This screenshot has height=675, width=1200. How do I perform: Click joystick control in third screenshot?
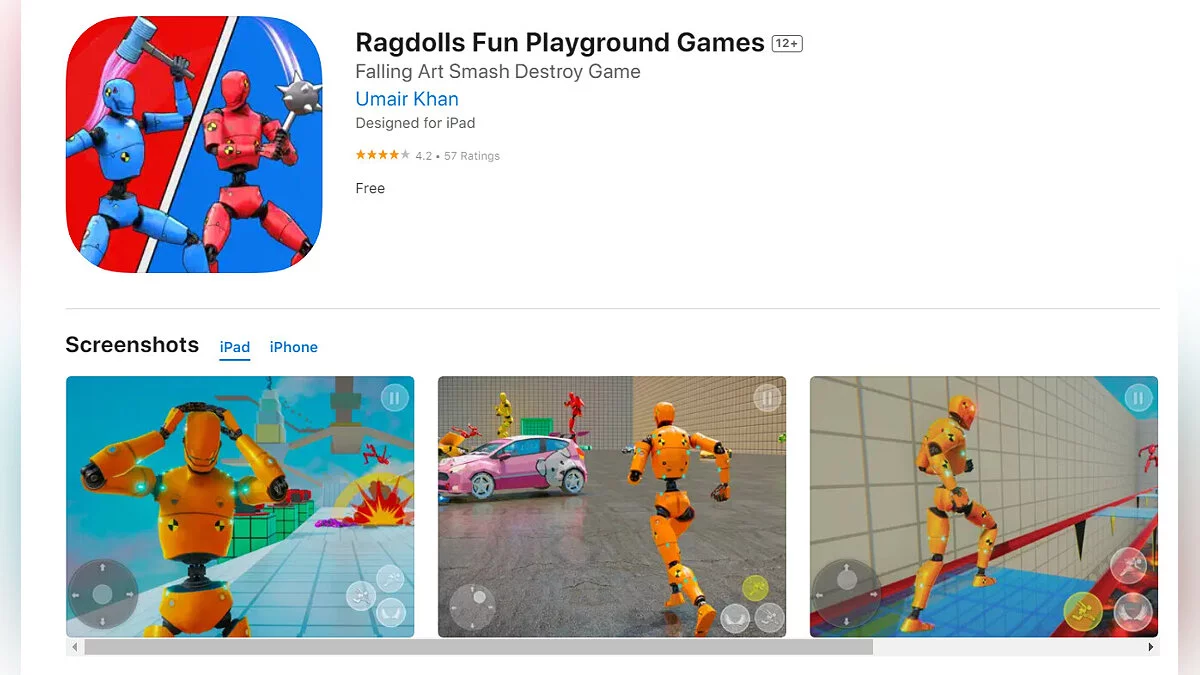coord(846,594)
